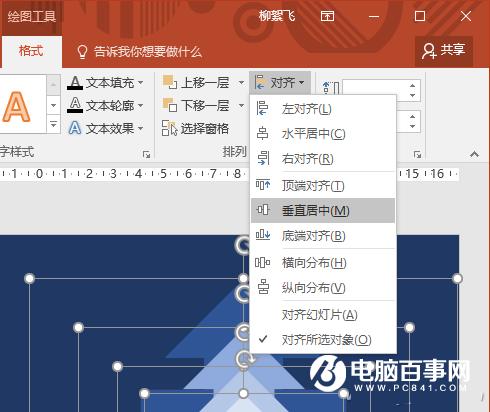Click the Distribute Vertically icon
Image resolution: width=490 pixels, height=412 pixels.
tap(263, 287)
